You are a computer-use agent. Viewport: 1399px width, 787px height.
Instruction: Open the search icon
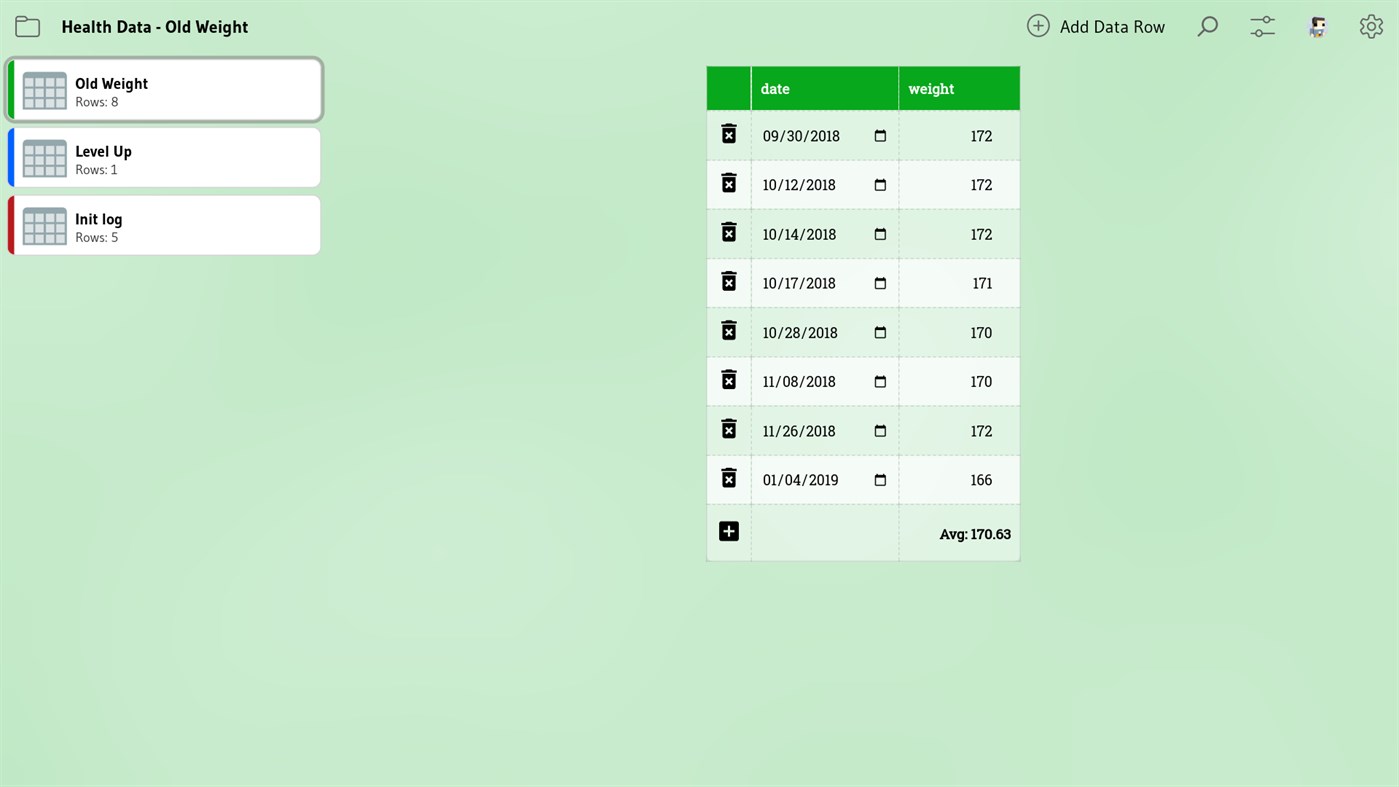pos(1207,26)
